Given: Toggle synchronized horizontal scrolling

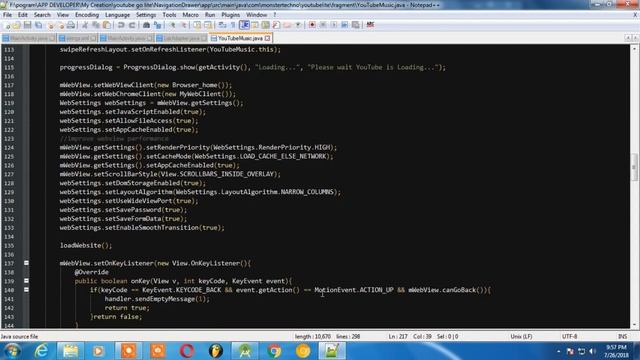Looking at the screenshot, I should (208, 25).
